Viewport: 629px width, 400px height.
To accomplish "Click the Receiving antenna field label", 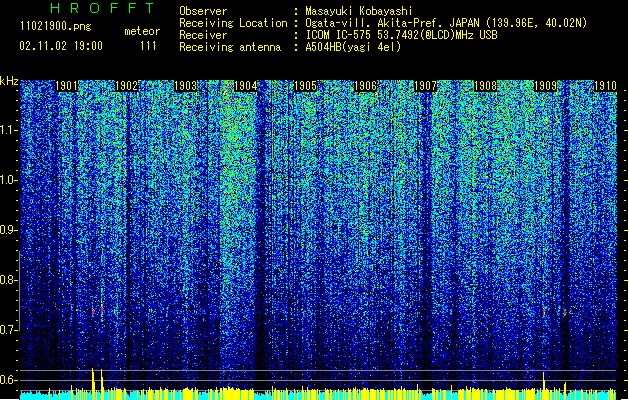I will (x=230, y=47).
